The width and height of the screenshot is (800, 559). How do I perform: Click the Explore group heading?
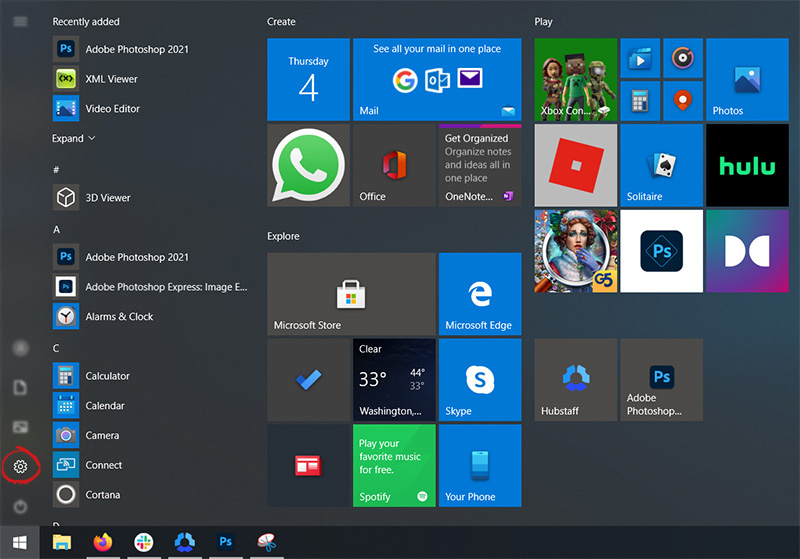[x=283, y=236]
